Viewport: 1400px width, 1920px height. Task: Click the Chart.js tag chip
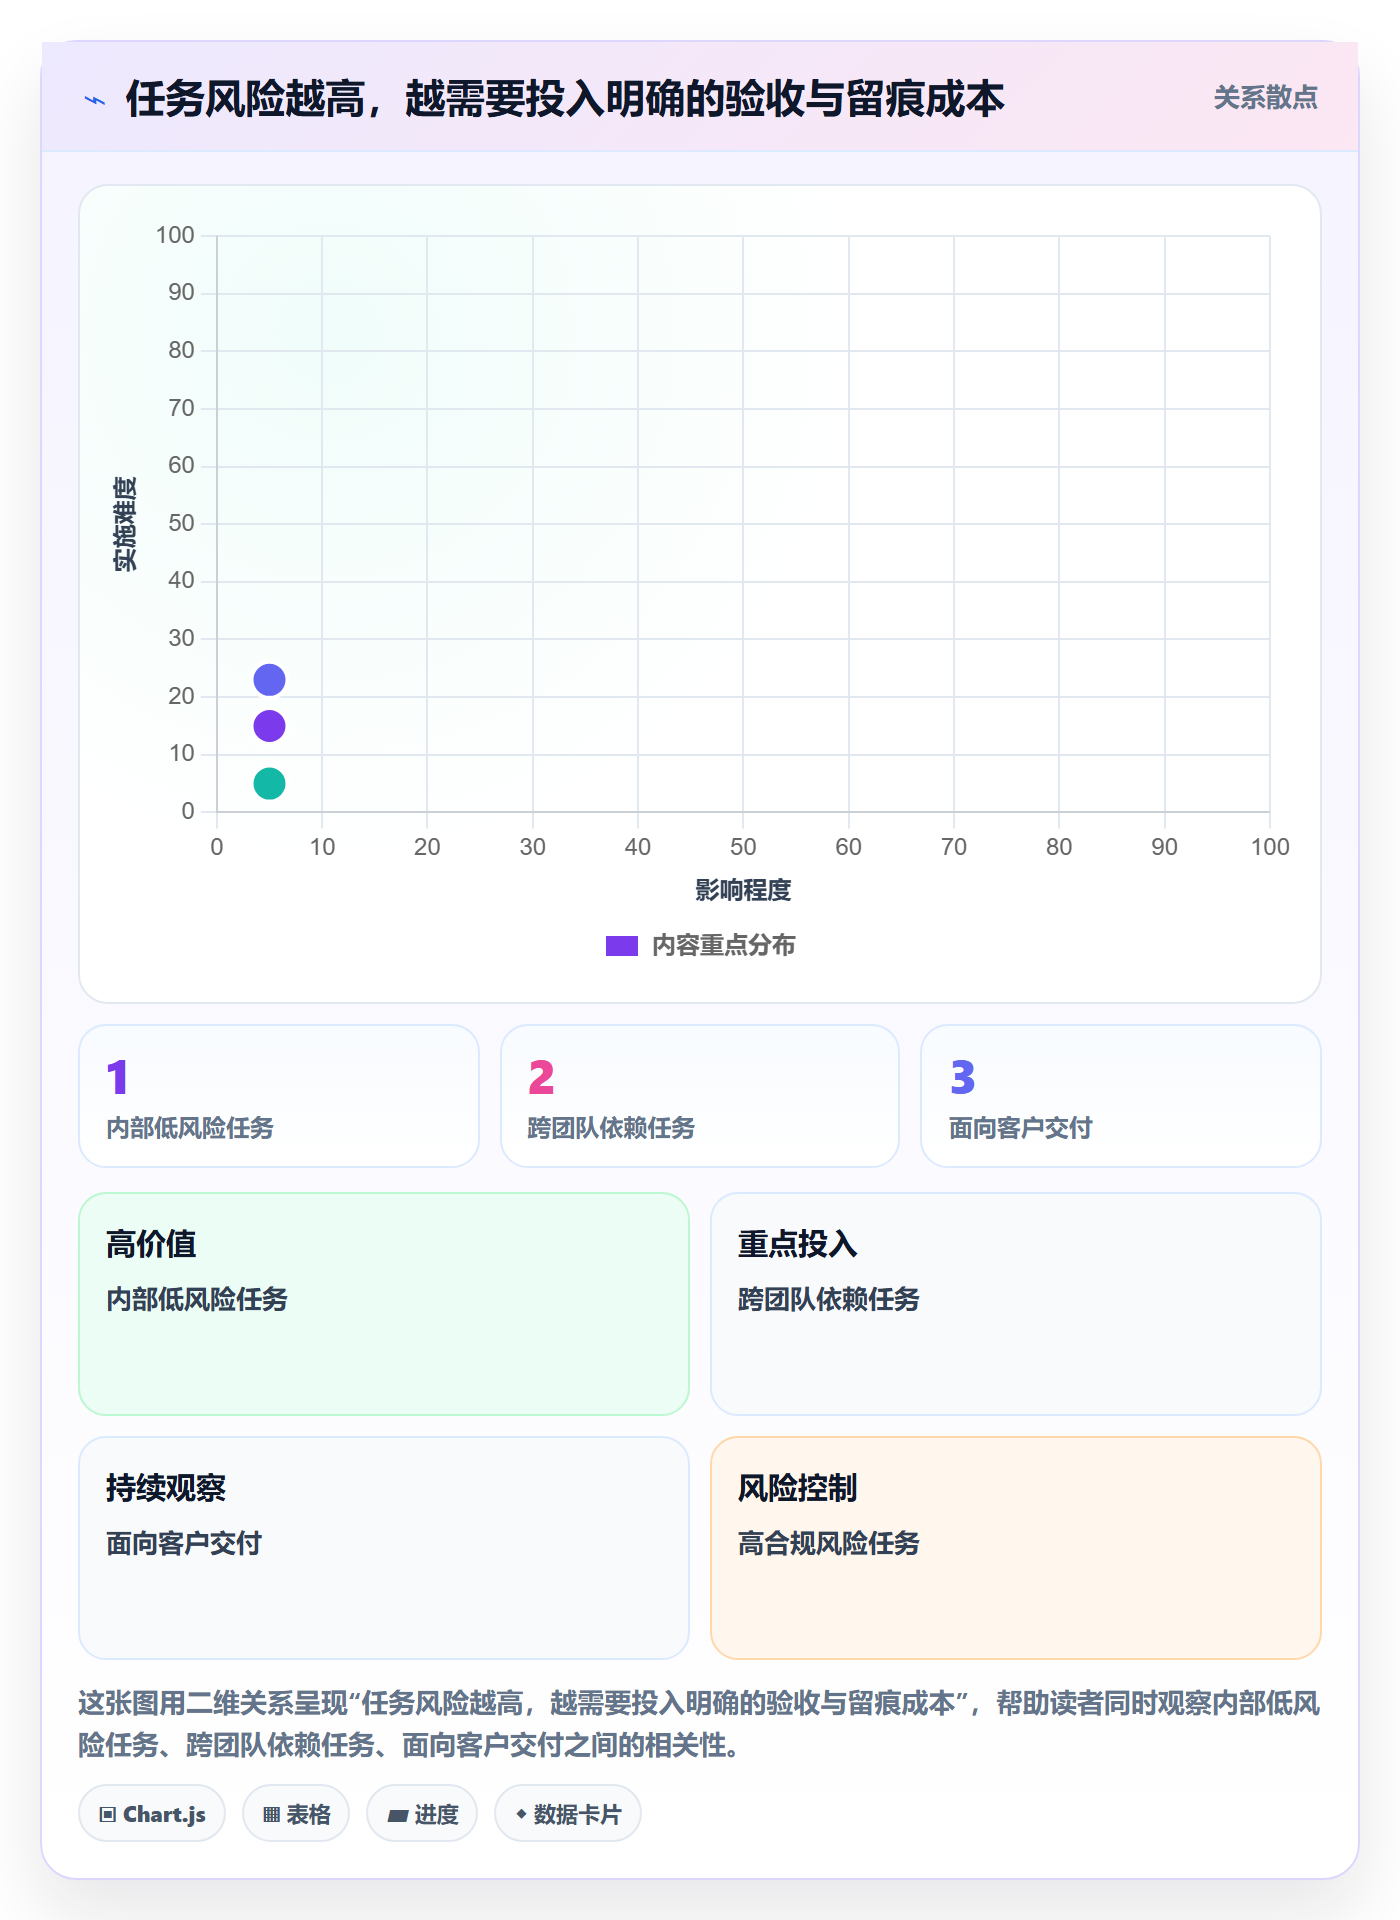(x=152, y=1814)
